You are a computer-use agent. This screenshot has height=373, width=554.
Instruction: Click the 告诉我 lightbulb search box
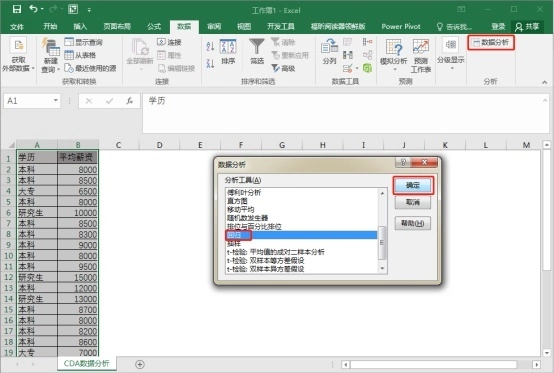[454, 26]
